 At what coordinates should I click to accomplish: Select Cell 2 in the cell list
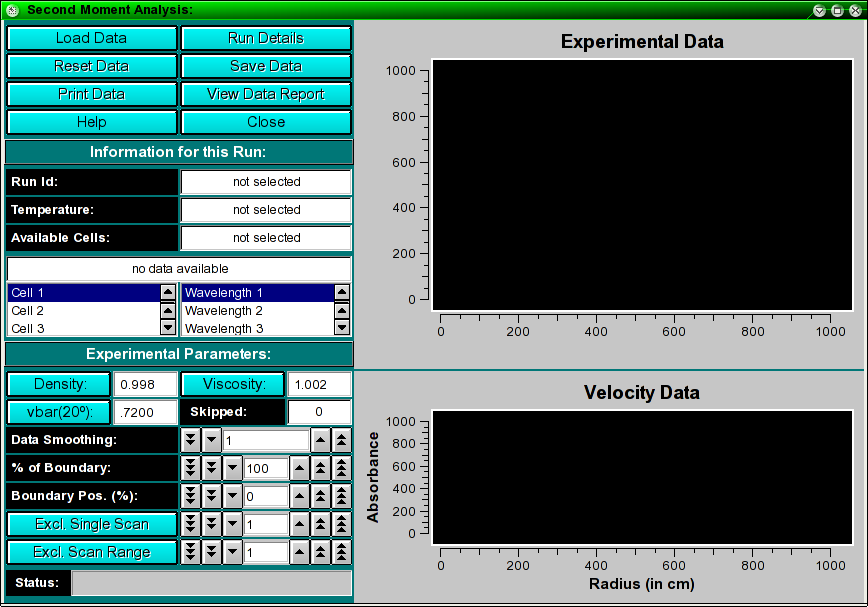click(x=82, y=311)
